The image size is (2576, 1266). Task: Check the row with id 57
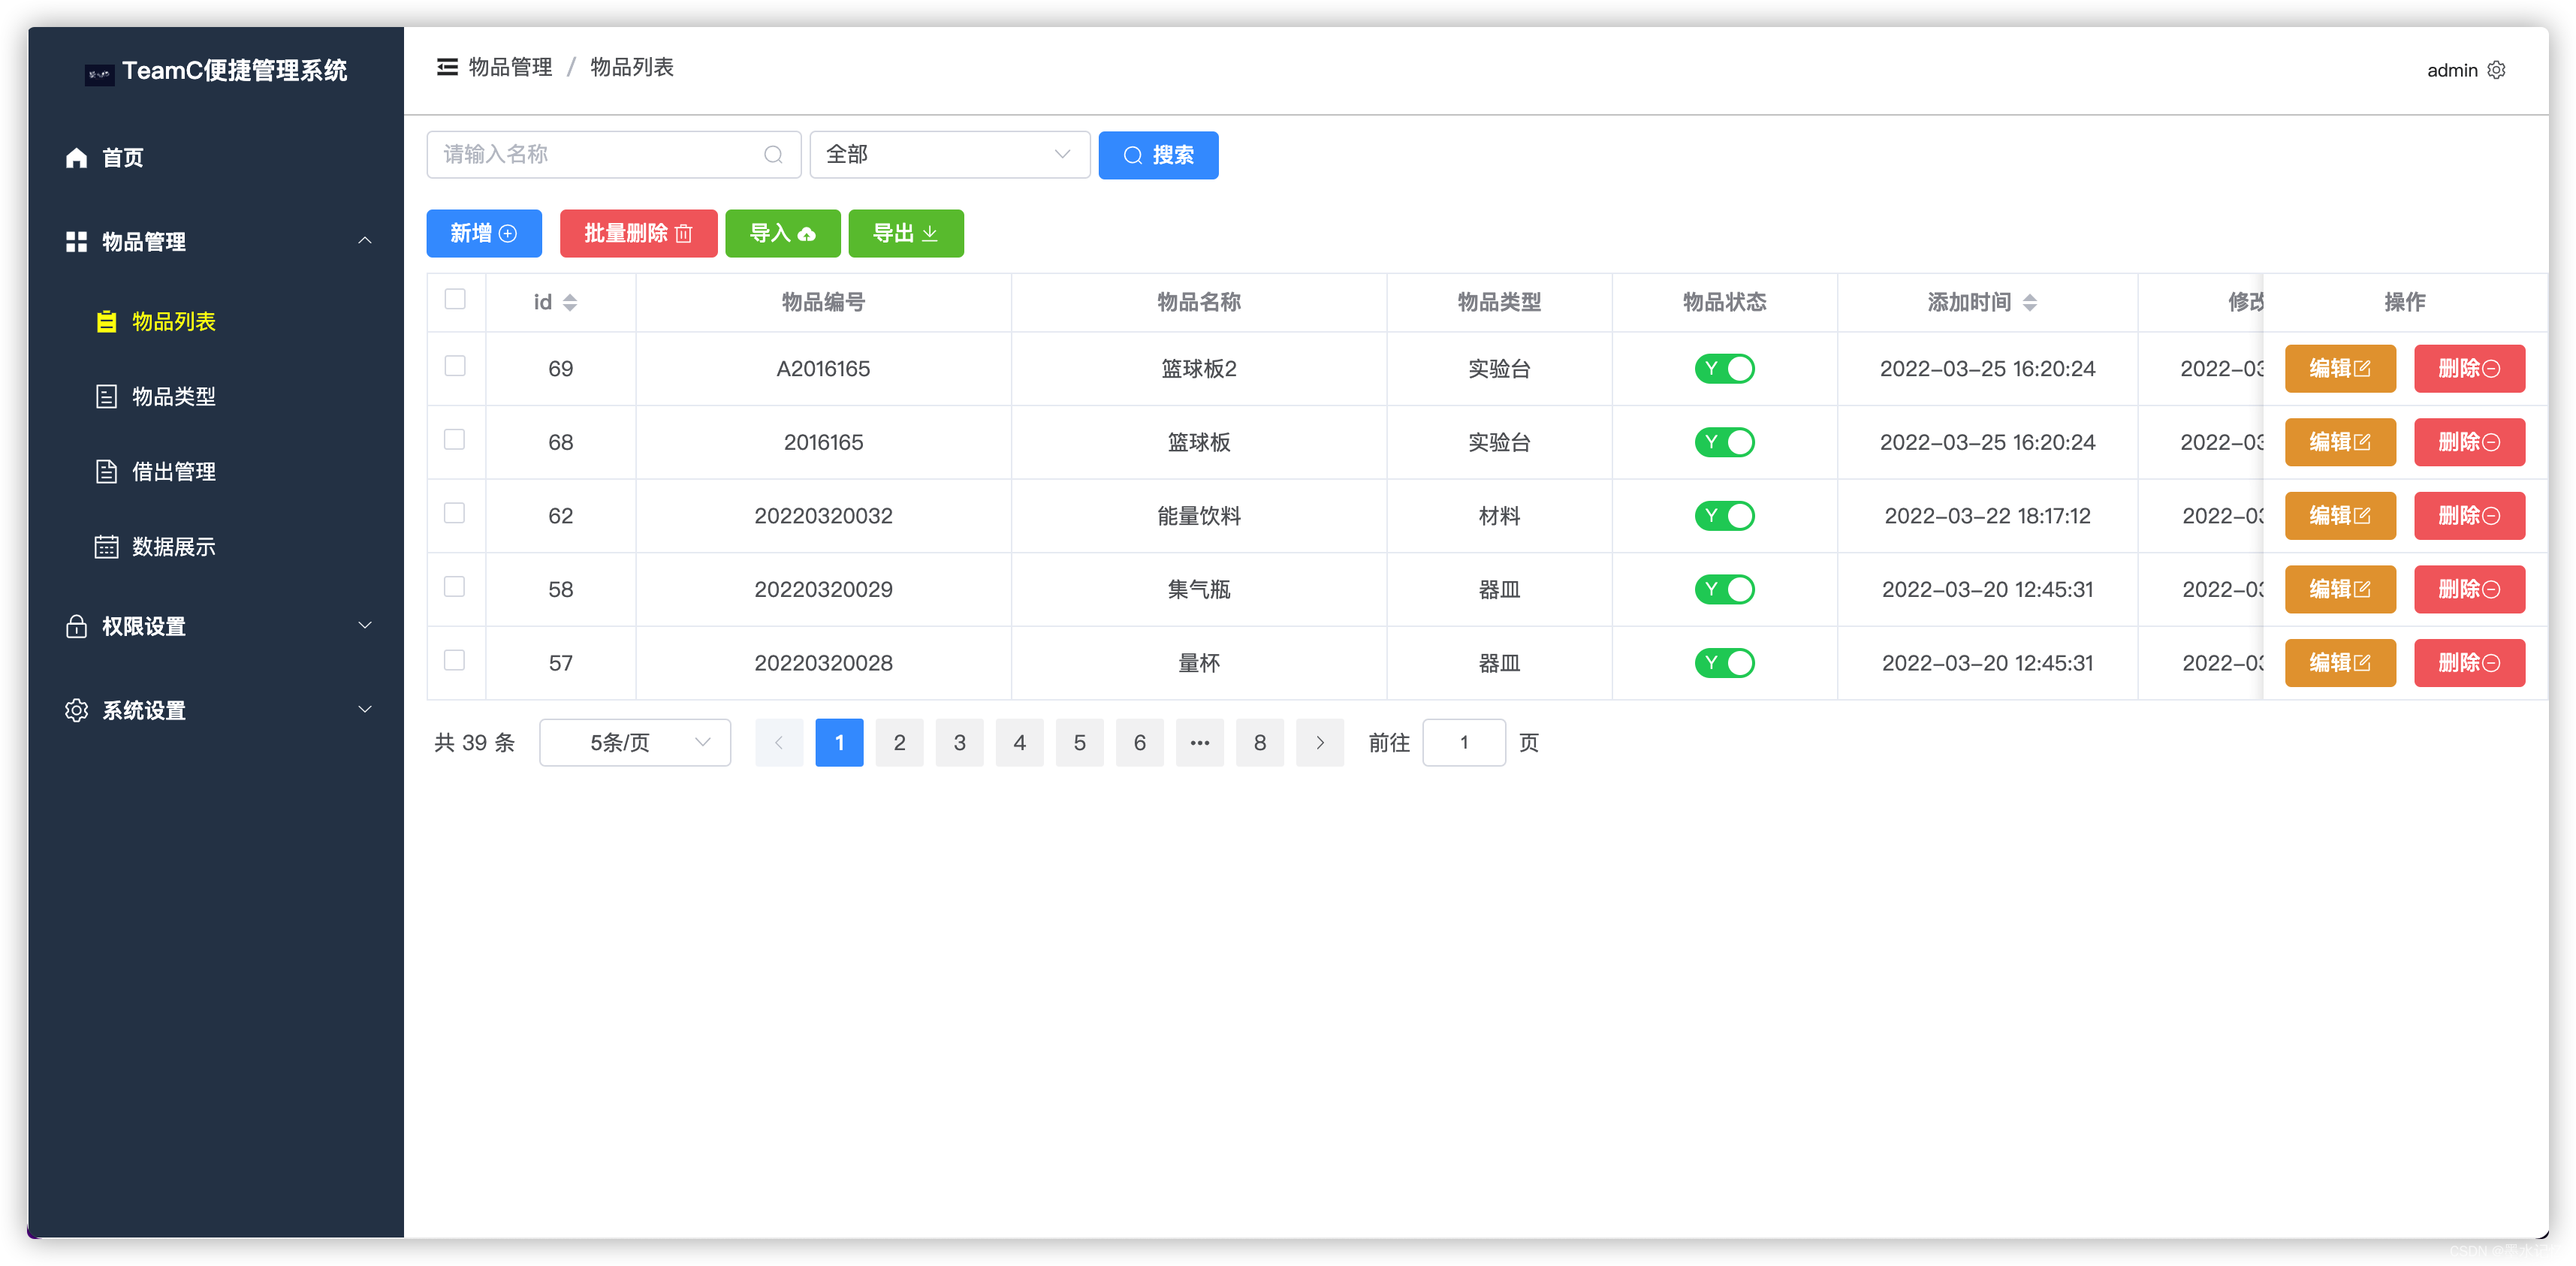pos(455,660)
